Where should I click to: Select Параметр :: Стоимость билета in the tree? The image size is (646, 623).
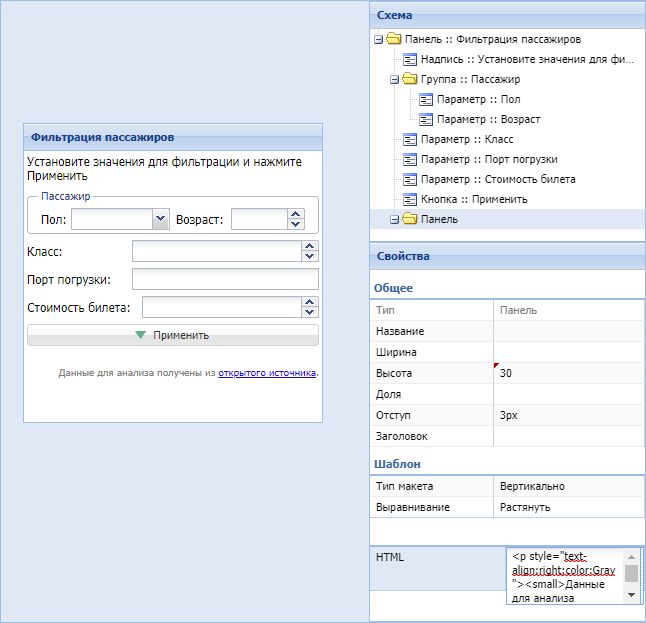click(x=497, y=180)
